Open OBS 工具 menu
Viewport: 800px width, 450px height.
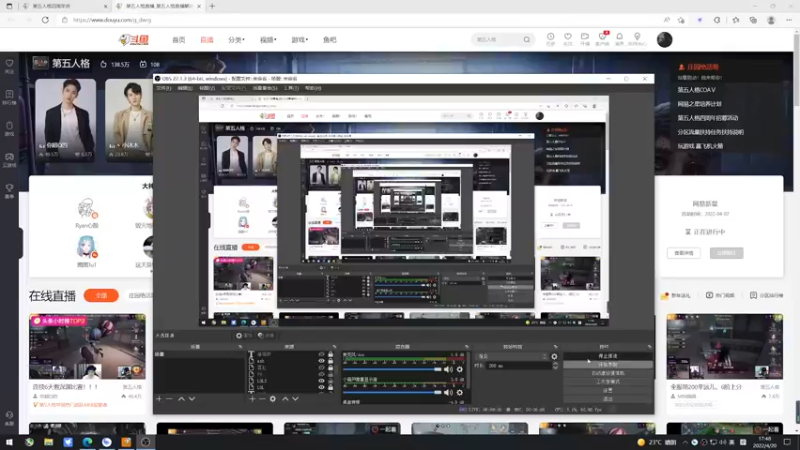291,88
